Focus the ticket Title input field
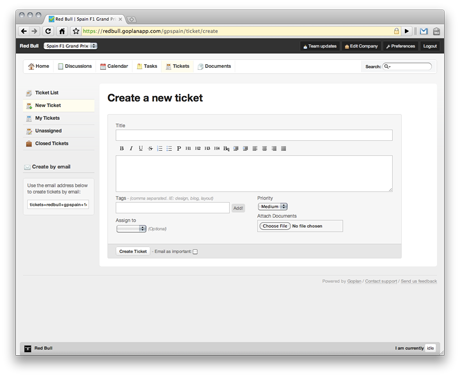 (x=254, y=135)
